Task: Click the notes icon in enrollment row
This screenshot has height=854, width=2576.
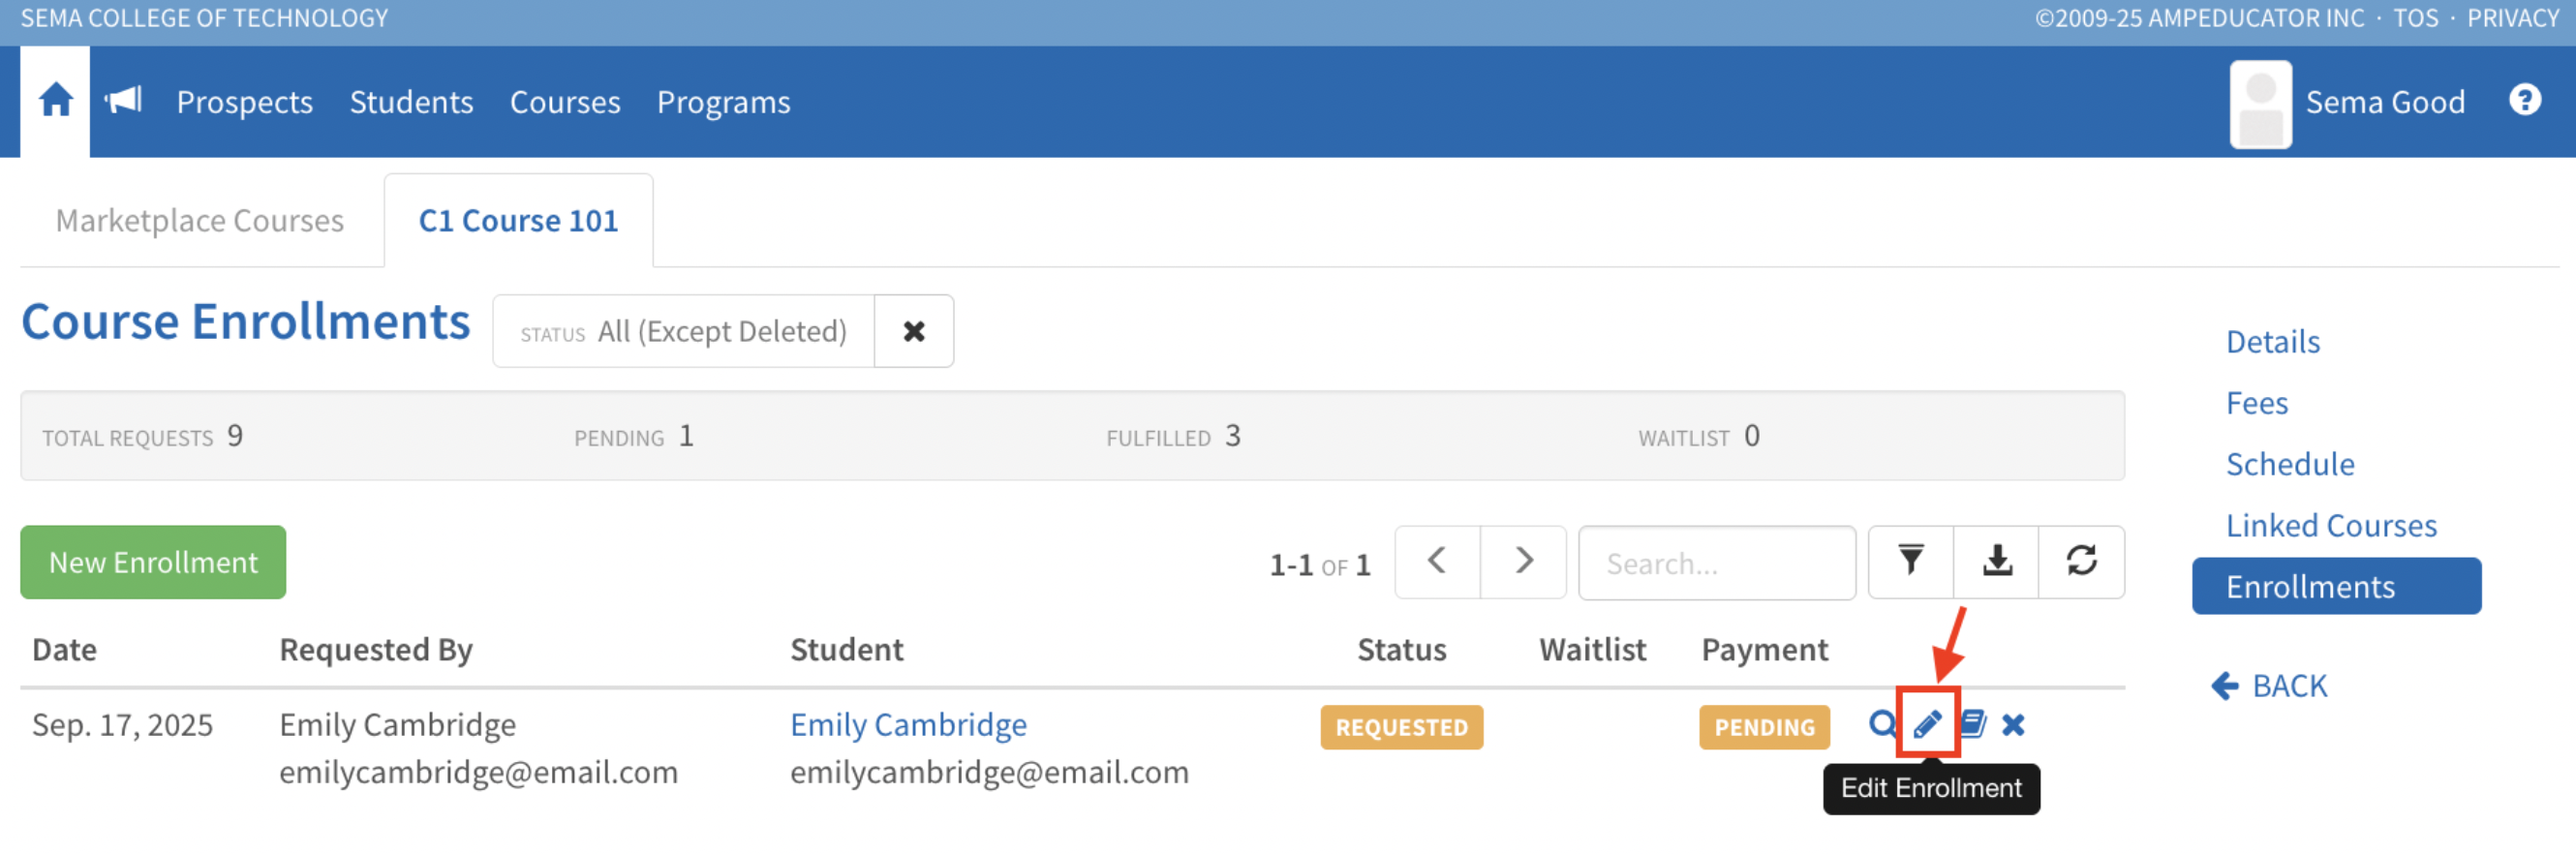Action: tap(1972, 724)
